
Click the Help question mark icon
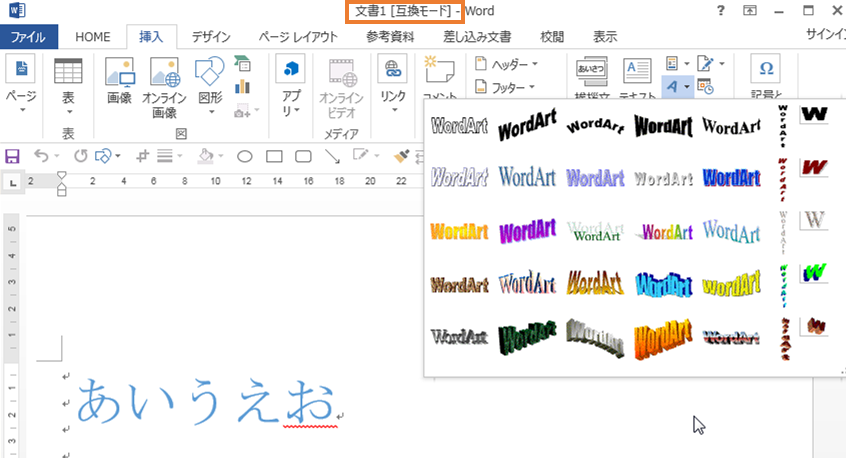tap(720, 11)
